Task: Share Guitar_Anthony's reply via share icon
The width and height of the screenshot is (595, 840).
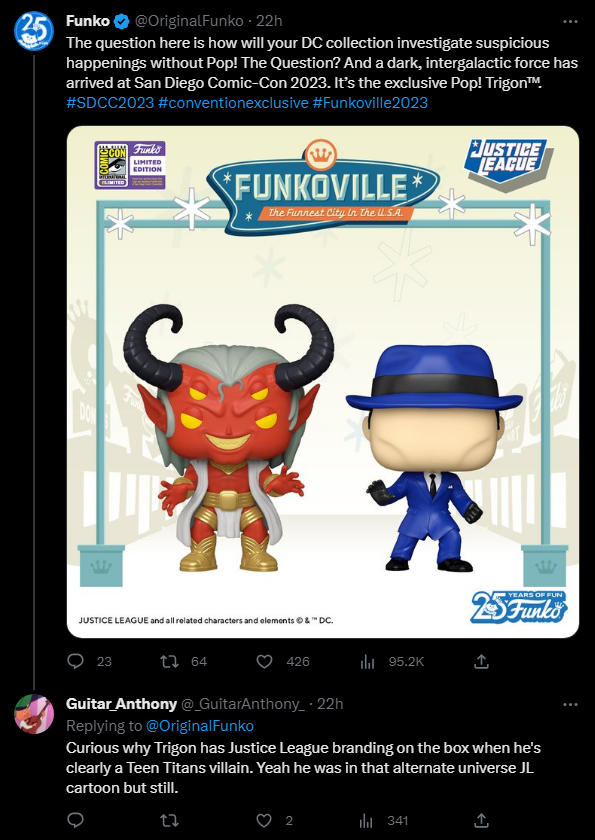Action: (x=481, y=820)
